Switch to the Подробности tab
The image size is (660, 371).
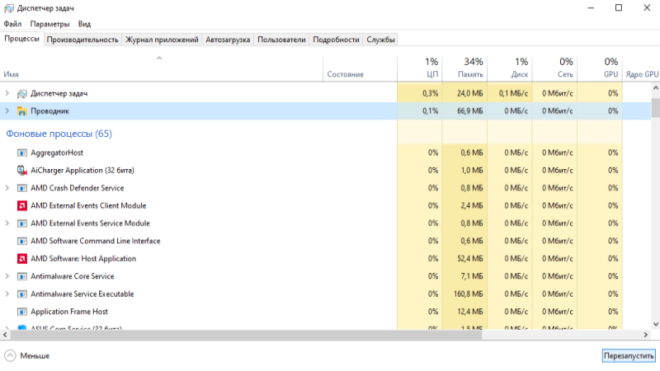click(336, 40)
